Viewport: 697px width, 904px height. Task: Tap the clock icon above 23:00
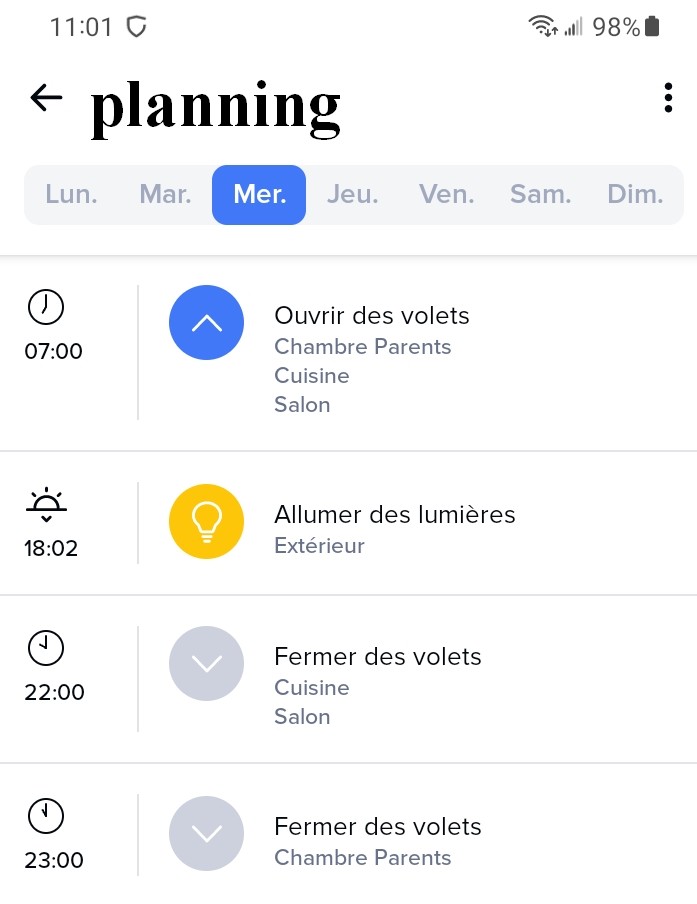[x=46, y=817]
